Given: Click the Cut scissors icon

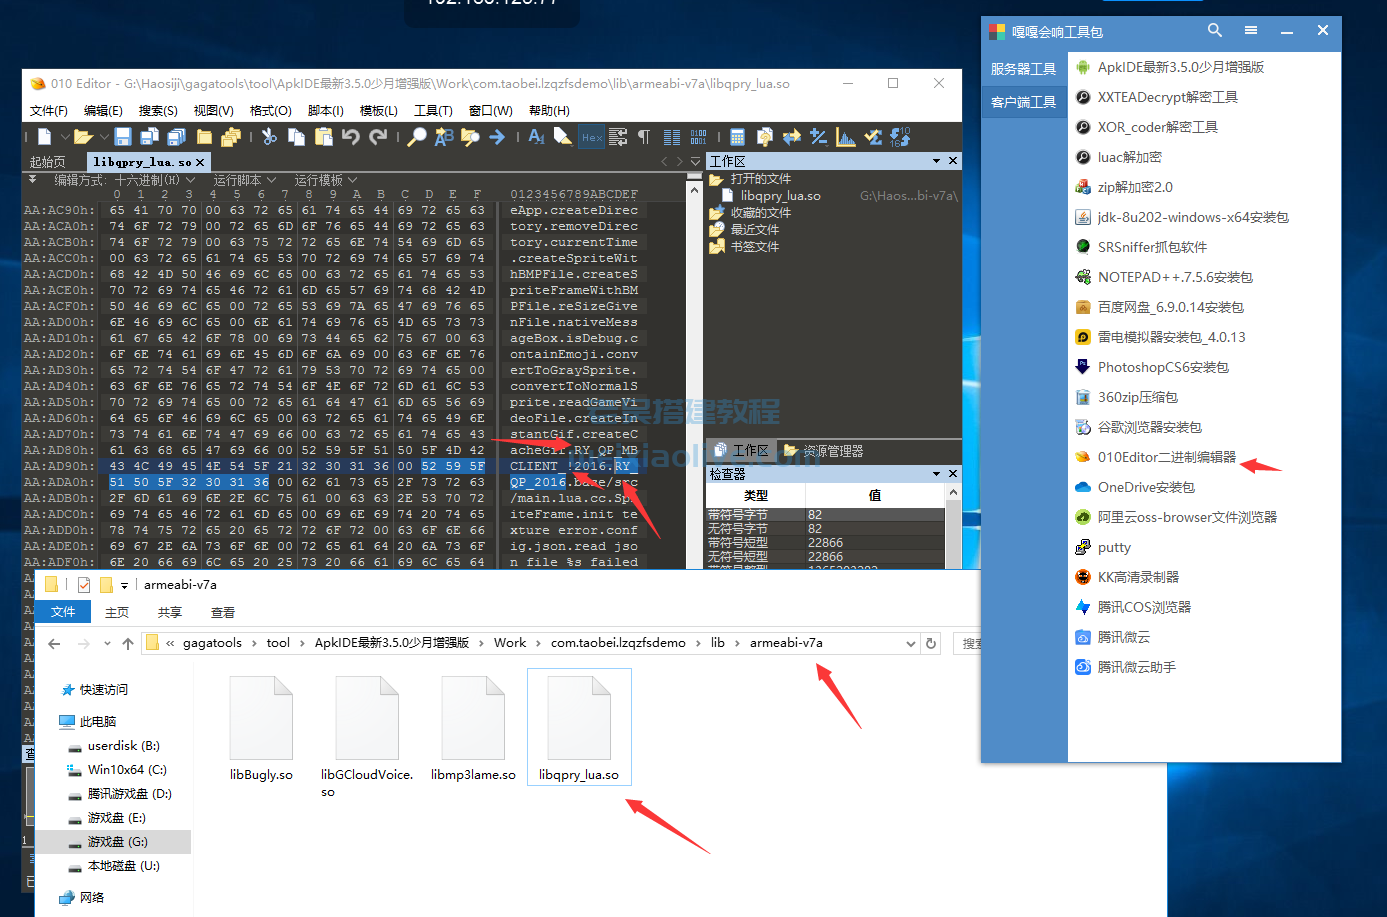Looking at the screenshot, I should pyautogui.click(x=269, y=137).
